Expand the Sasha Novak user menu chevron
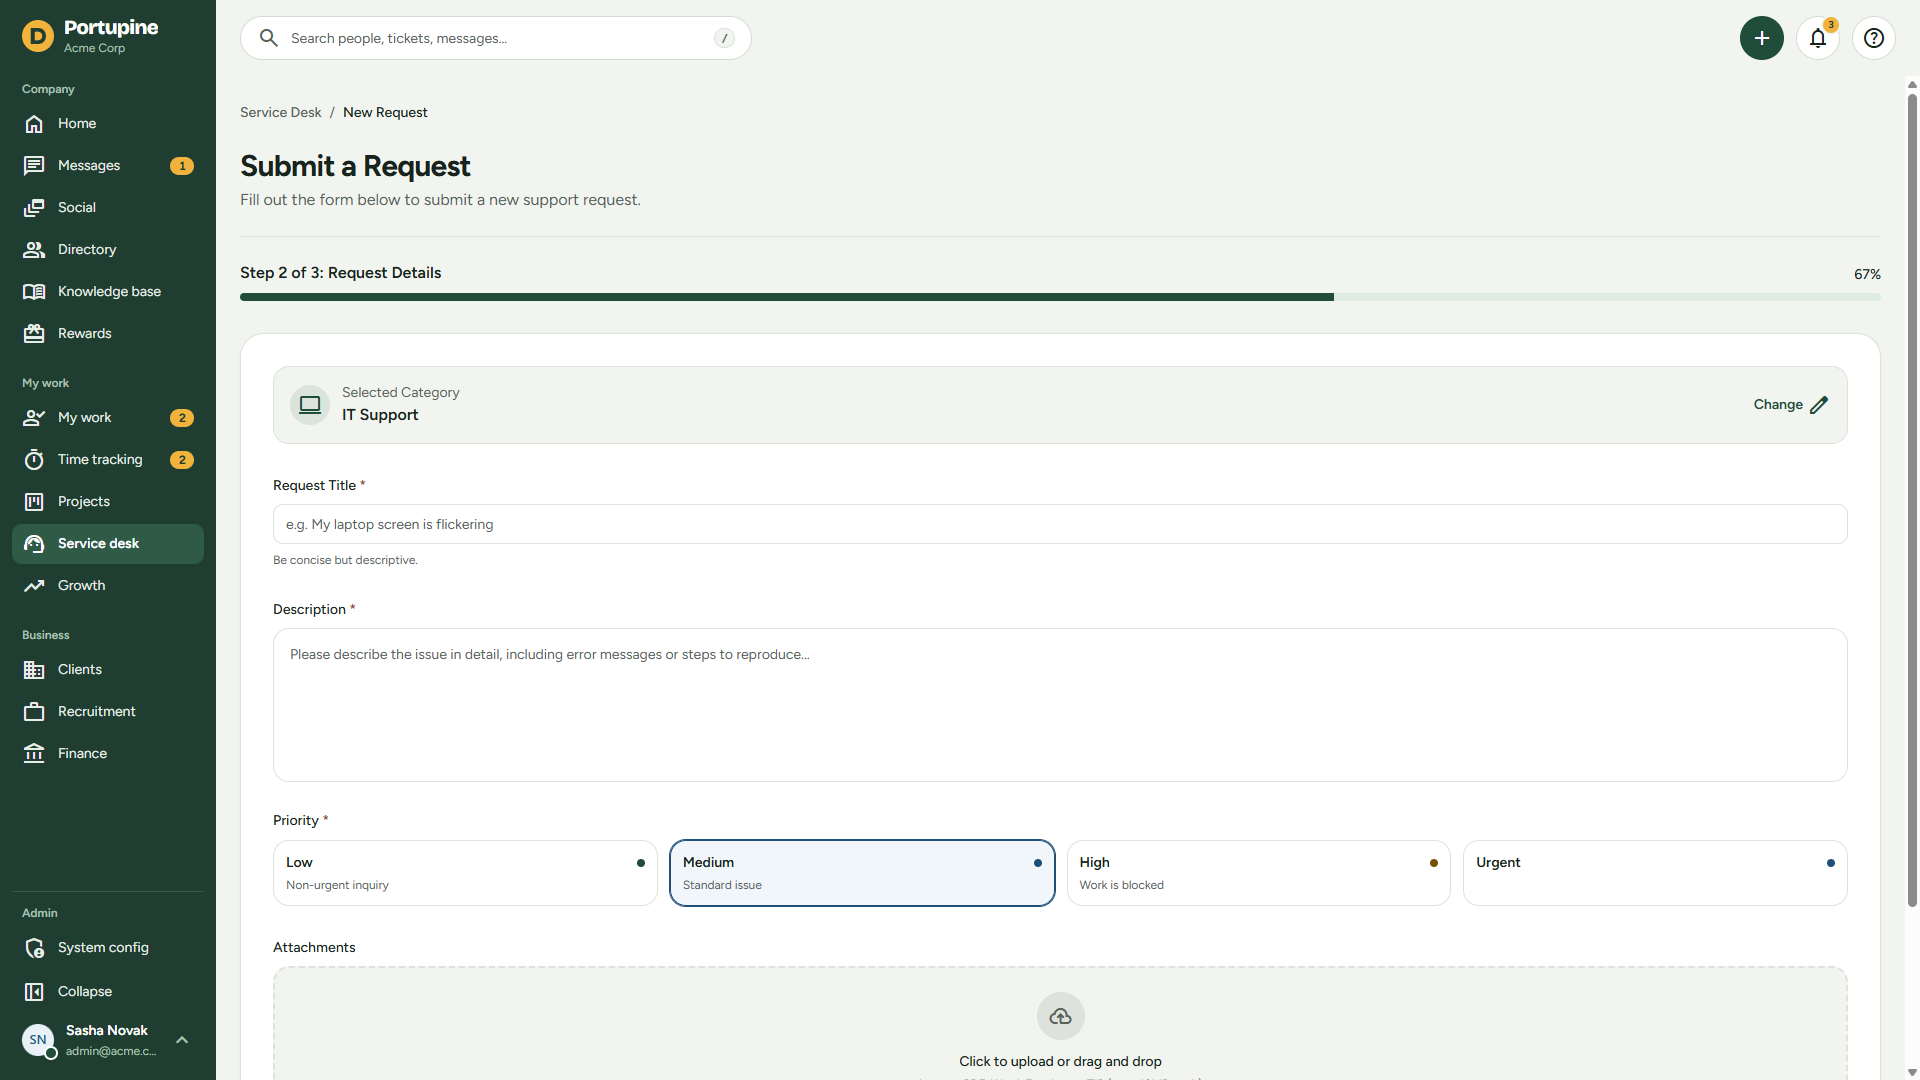The width and height of the screenshot is (1920, 1080). (182, 1040)
